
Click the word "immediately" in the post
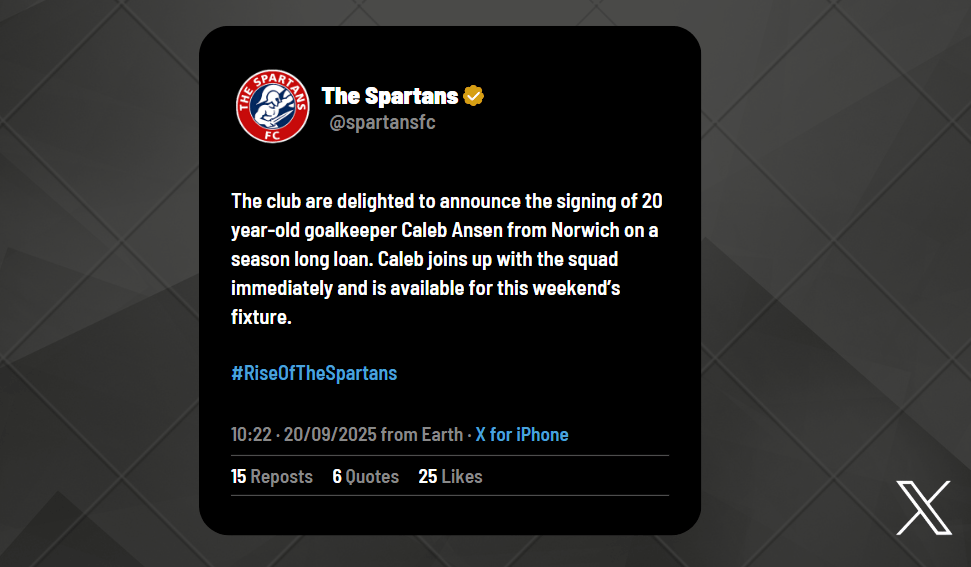click(x=283, y=288)
